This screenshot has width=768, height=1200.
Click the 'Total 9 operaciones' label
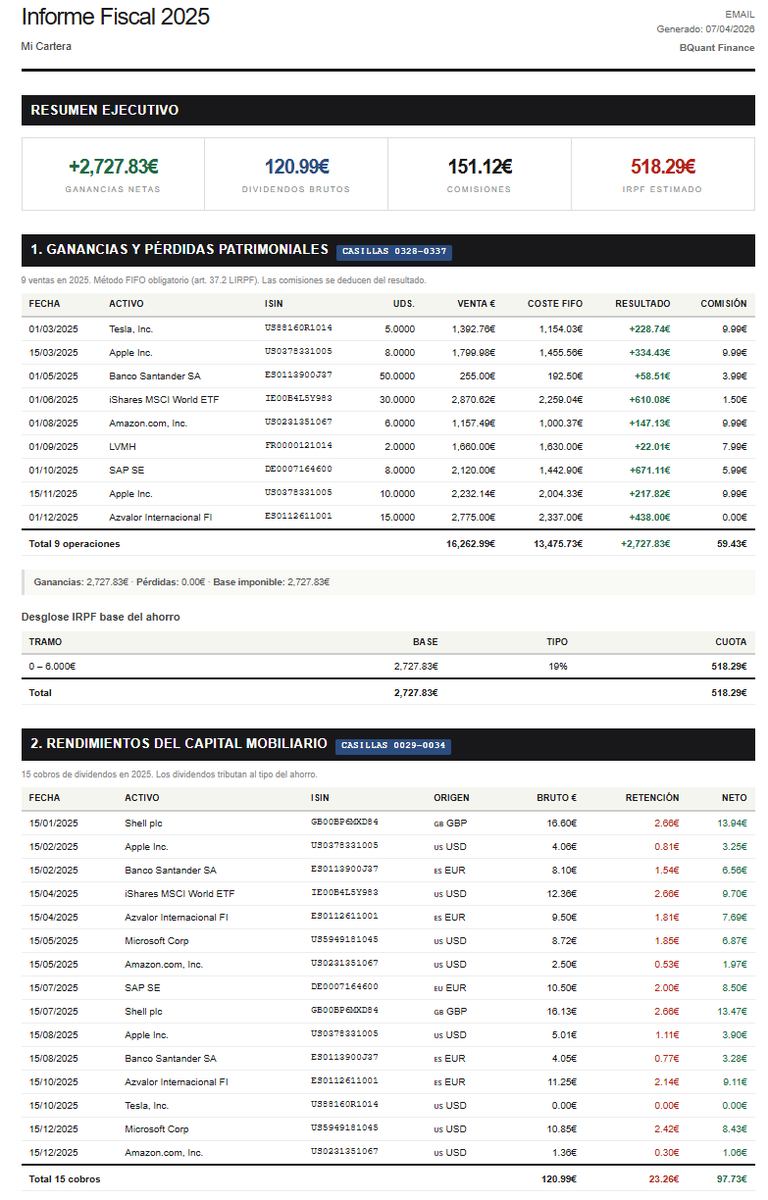click(74, 544)
